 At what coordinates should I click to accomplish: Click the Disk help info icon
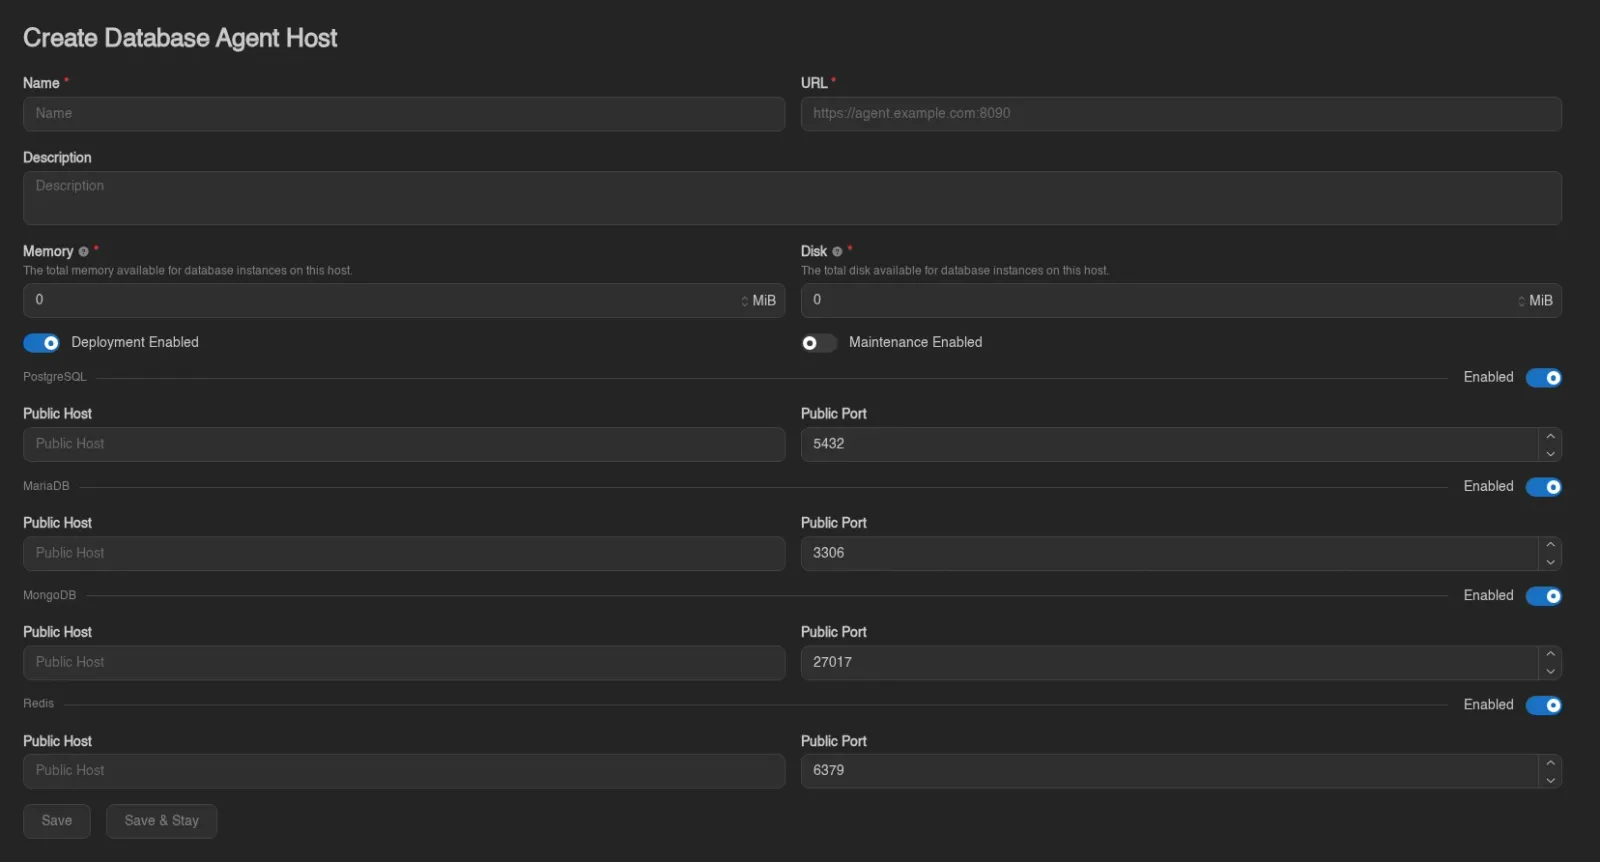[837, 252]
